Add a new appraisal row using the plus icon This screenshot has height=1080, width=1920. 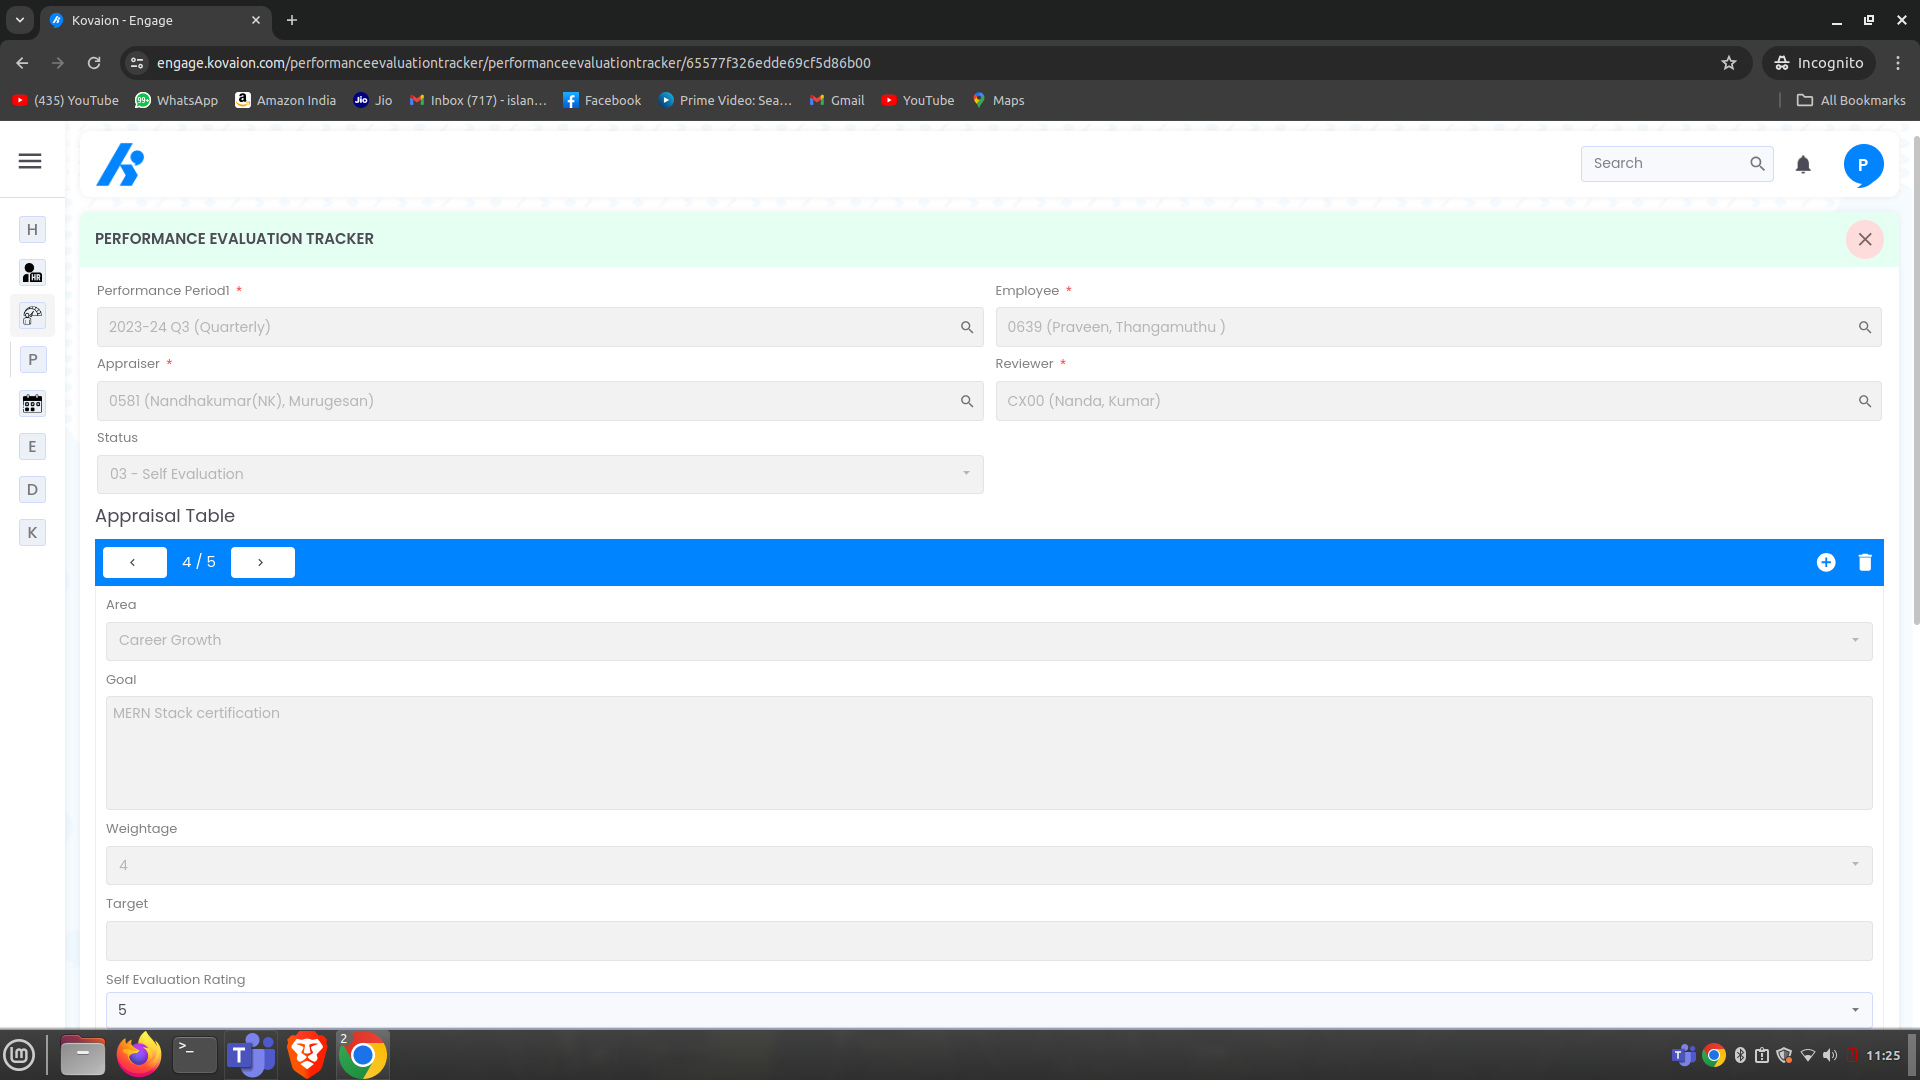pos(1827,562)
